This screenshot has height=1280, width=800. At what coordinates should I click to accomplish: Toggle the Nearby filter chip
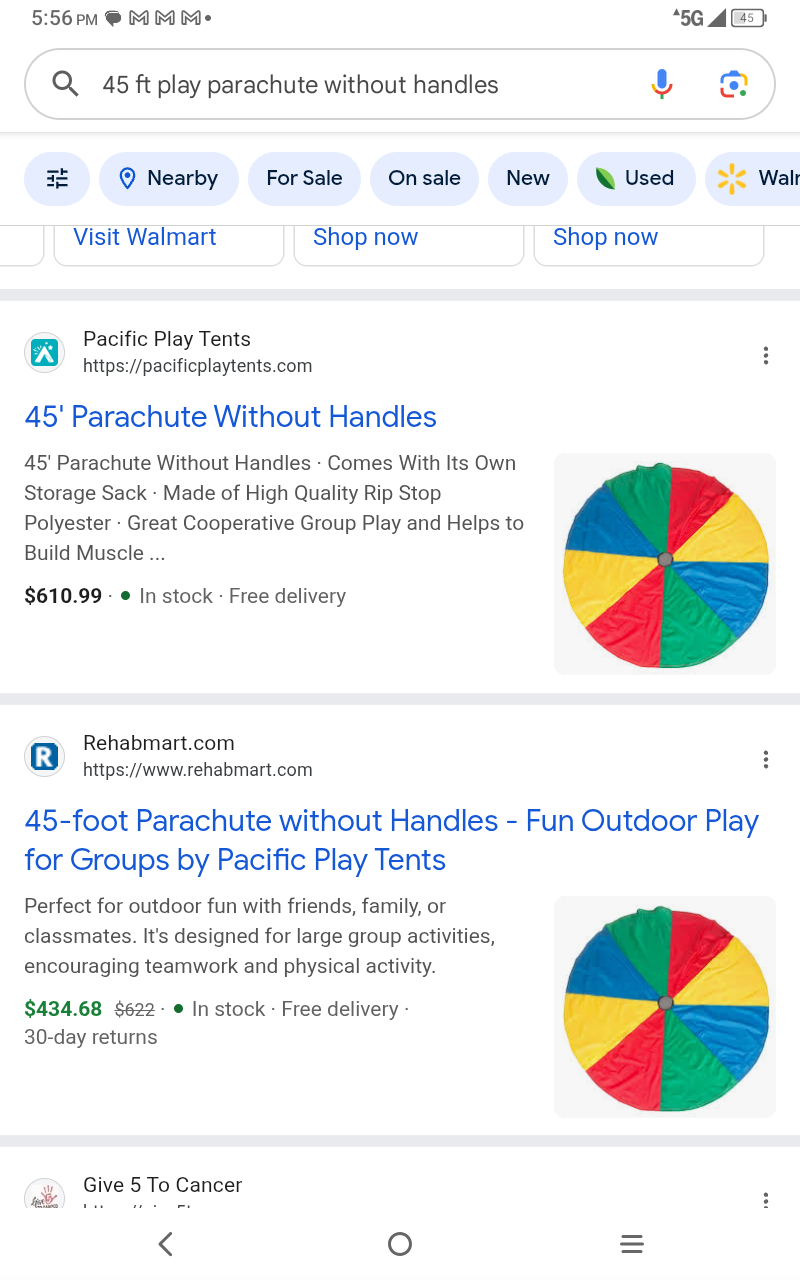pos(169,179)
